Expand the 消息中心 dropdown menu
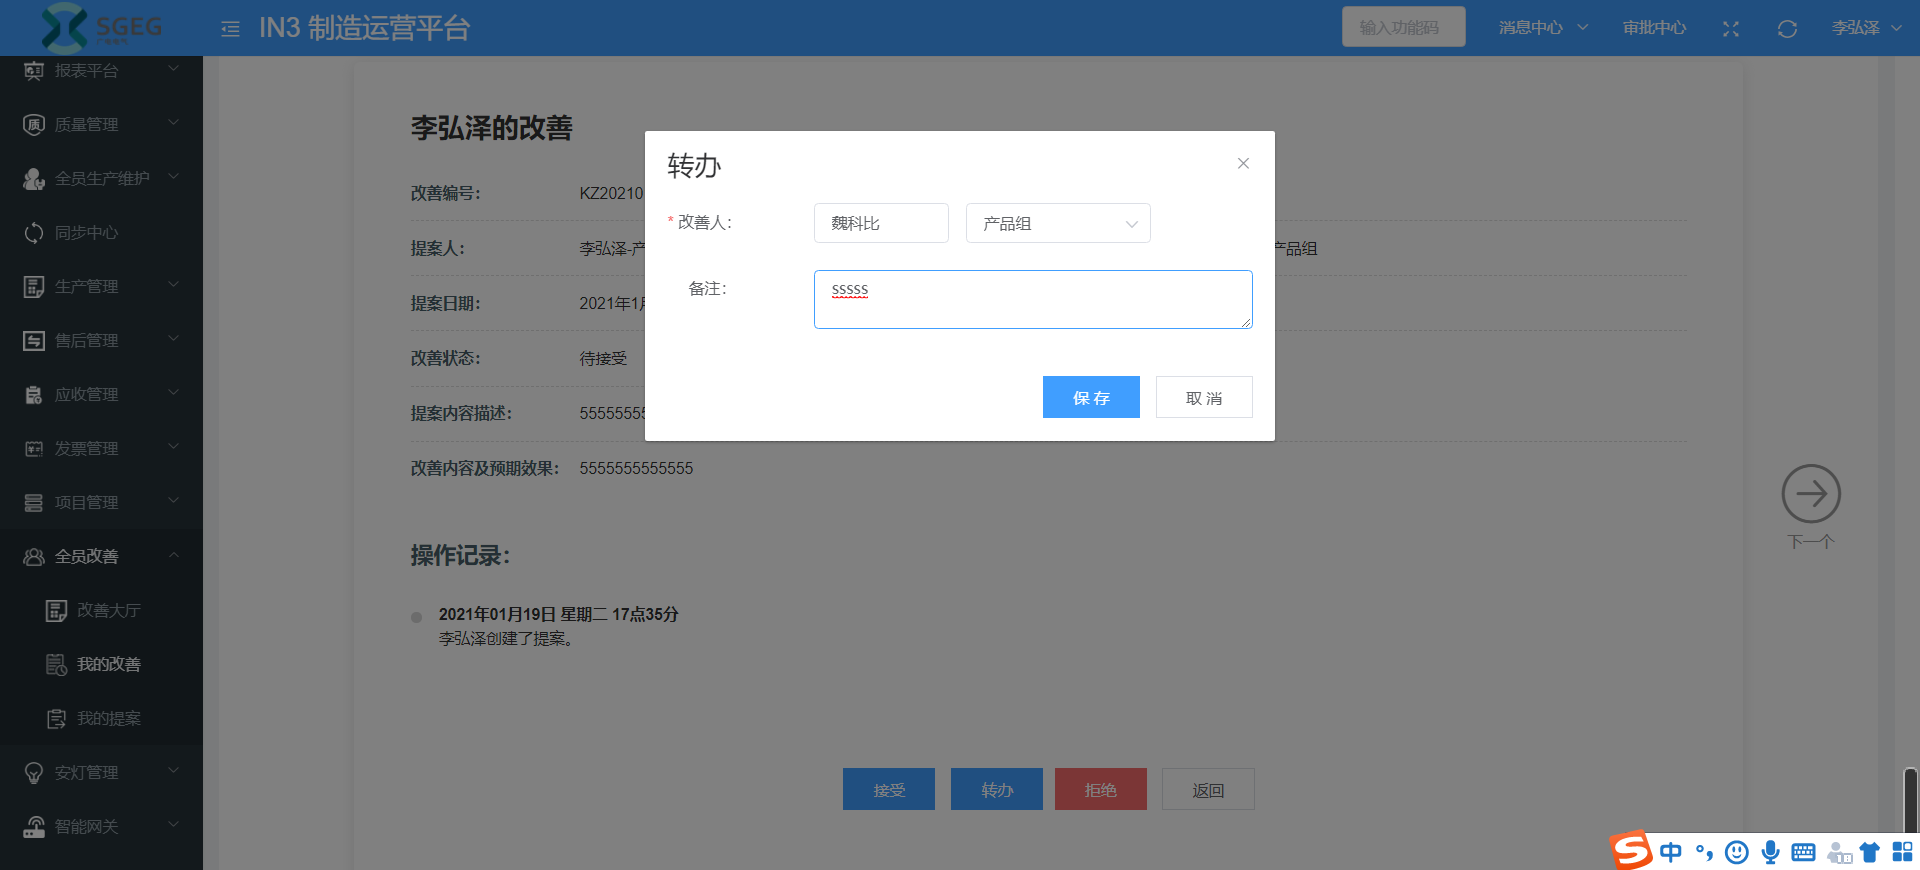The image size is (1920, 870). point(1542,28)
